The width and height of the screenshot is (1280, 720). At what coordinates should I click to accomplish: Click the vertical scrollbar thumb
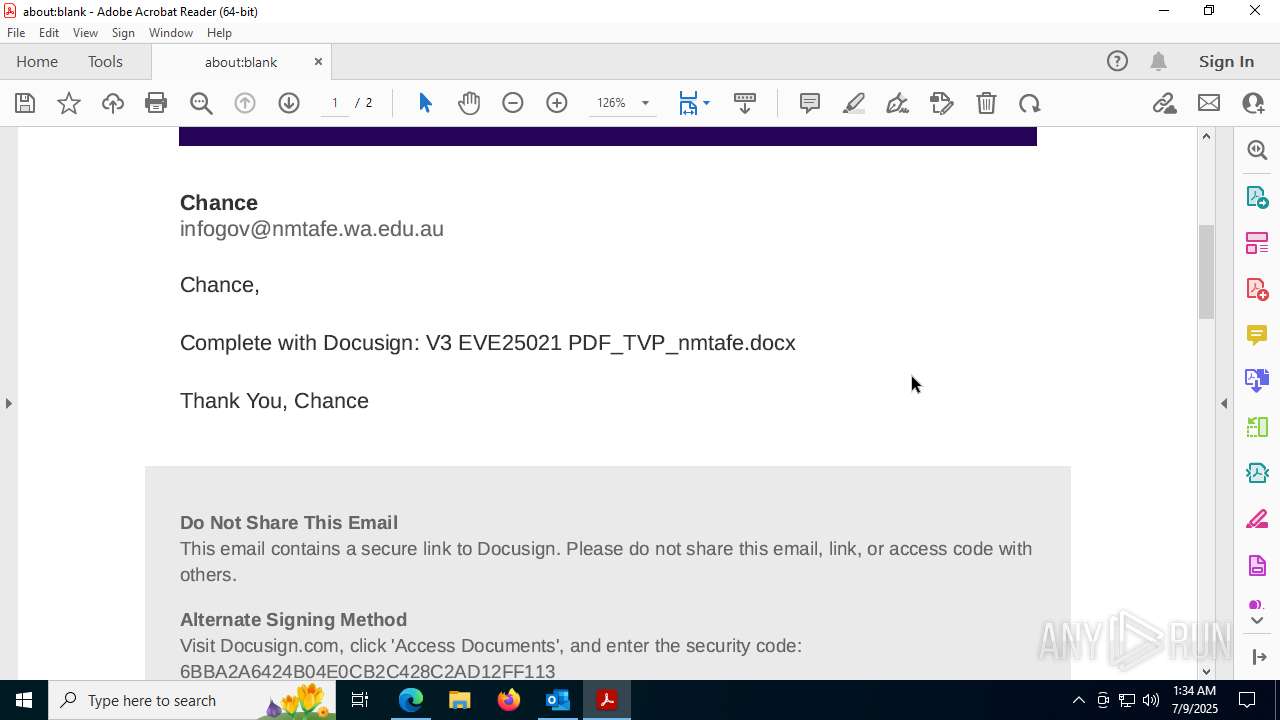(1206, 272)
